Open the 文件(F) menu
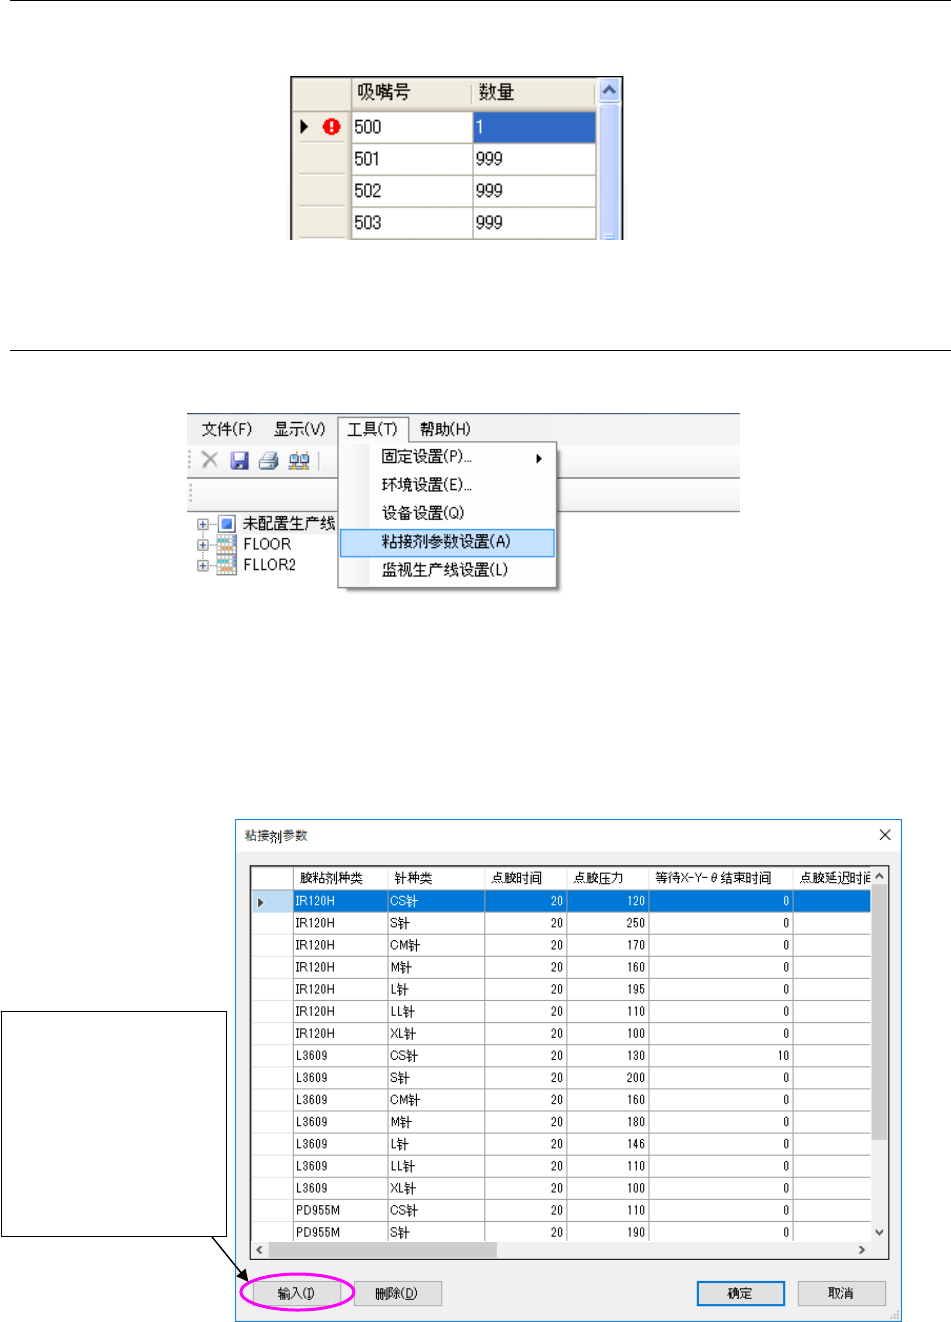This screenshot has width=951, height=1322. (227, 429)
